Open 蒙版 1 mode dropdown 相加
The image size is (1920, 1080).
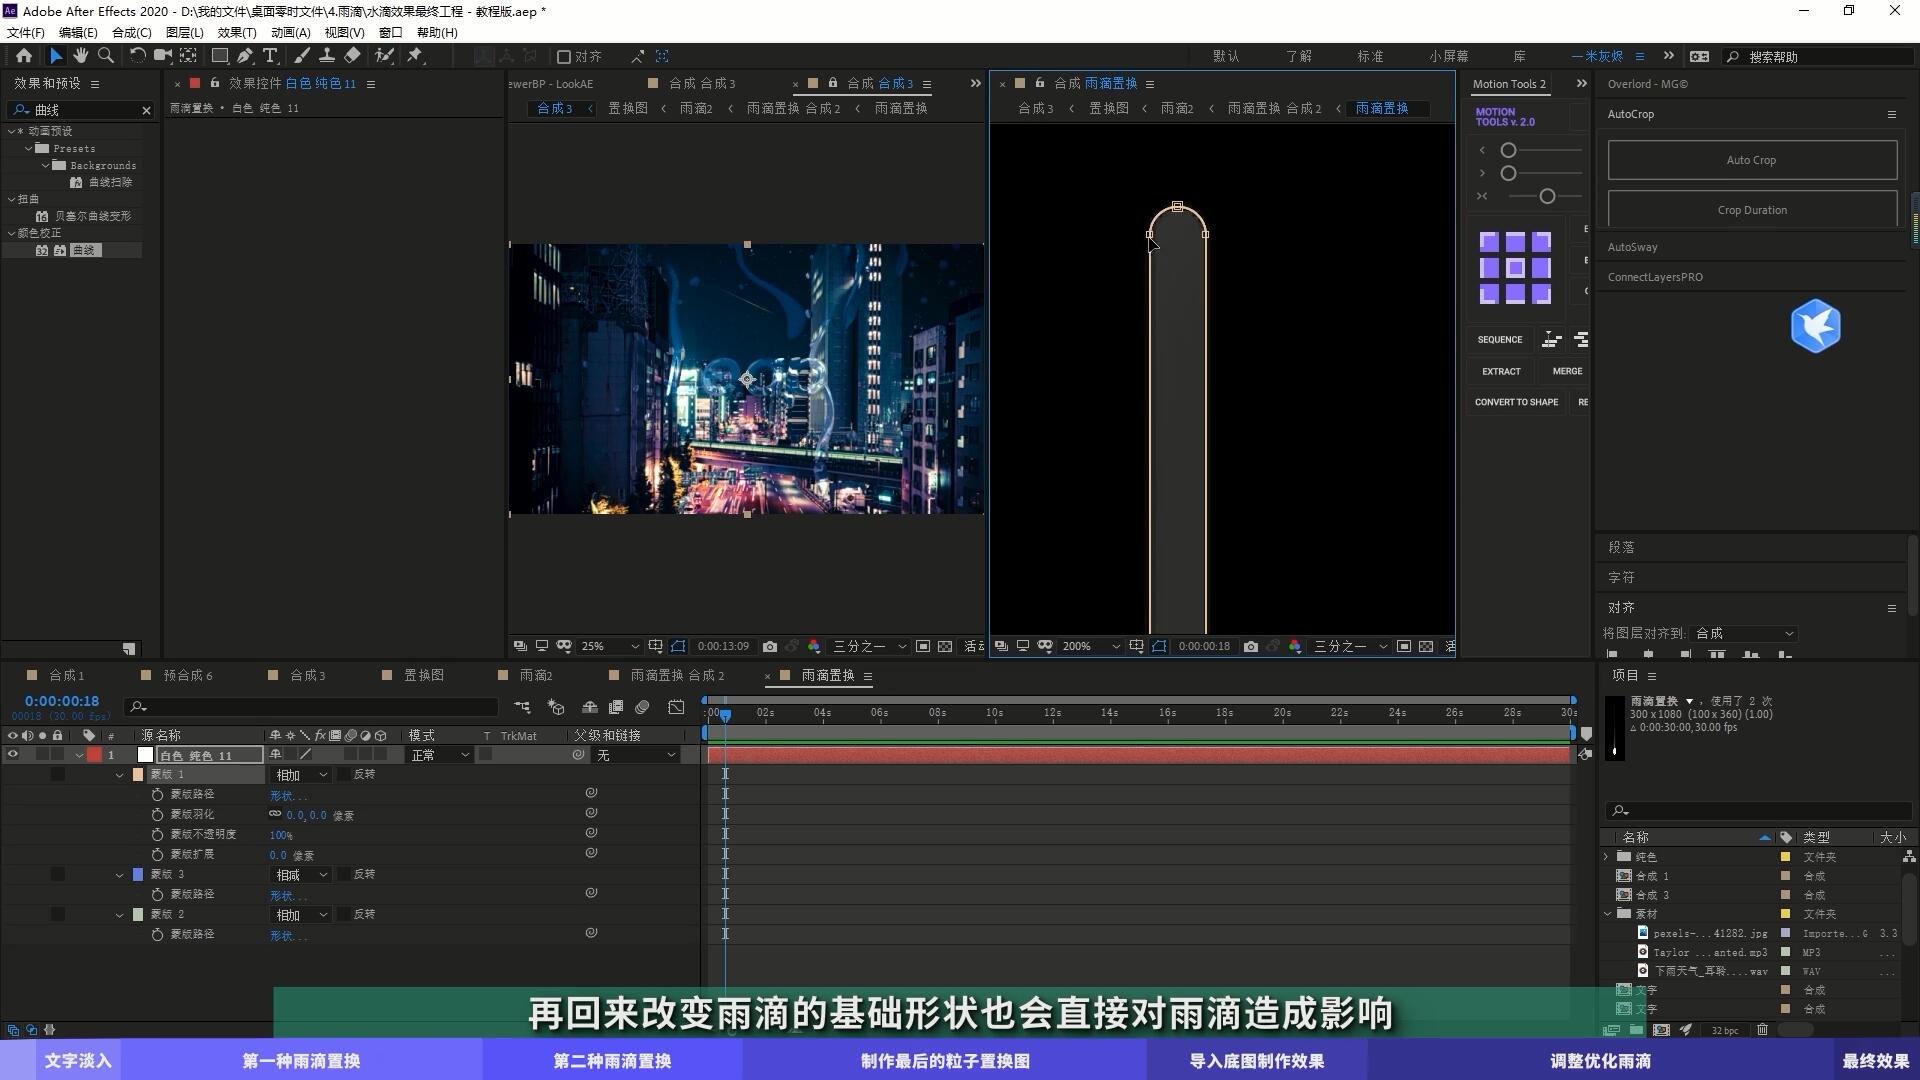[302, 775]
